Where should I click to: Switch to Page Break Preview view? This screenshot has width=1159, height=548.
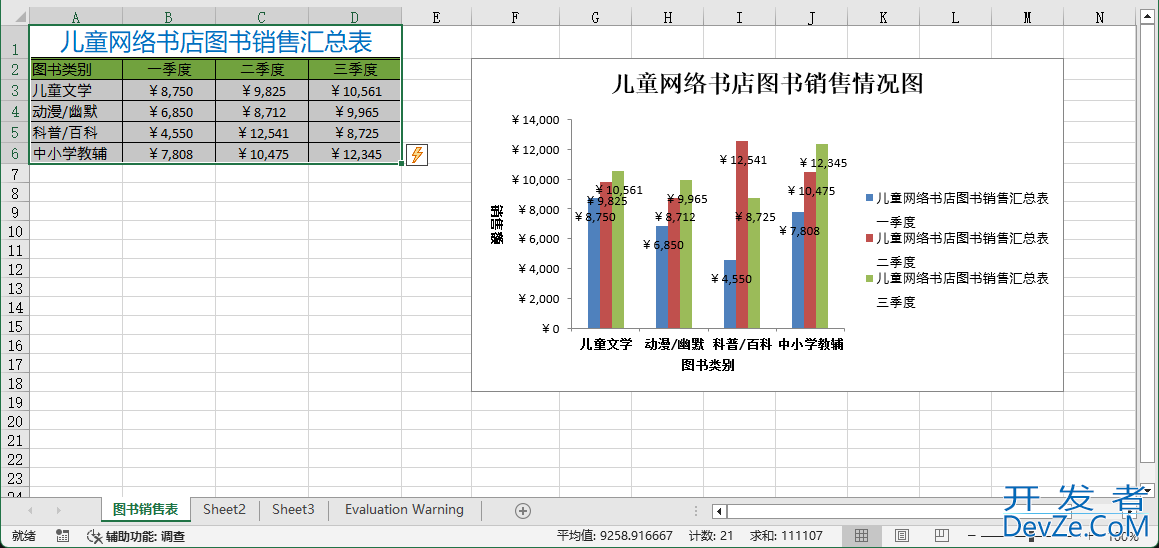click(x=939, y=536)
